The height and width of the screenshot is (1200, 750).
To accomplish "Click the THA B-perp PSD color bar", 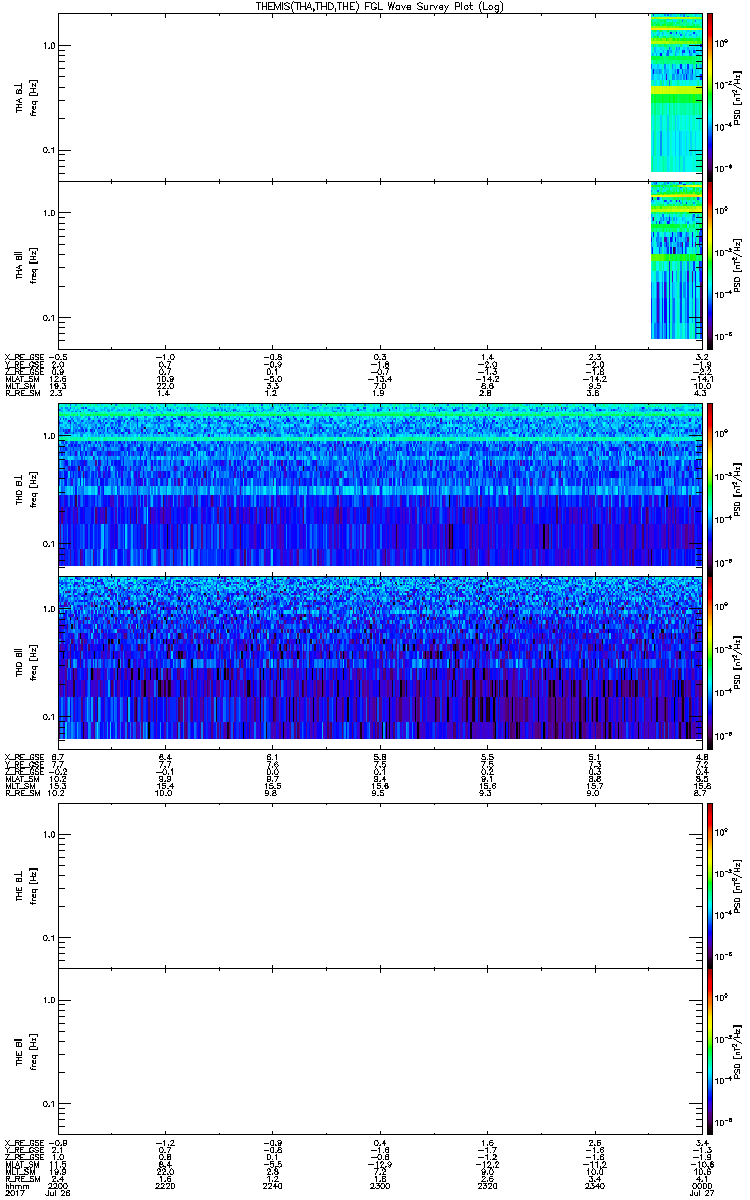I will 710,96.
